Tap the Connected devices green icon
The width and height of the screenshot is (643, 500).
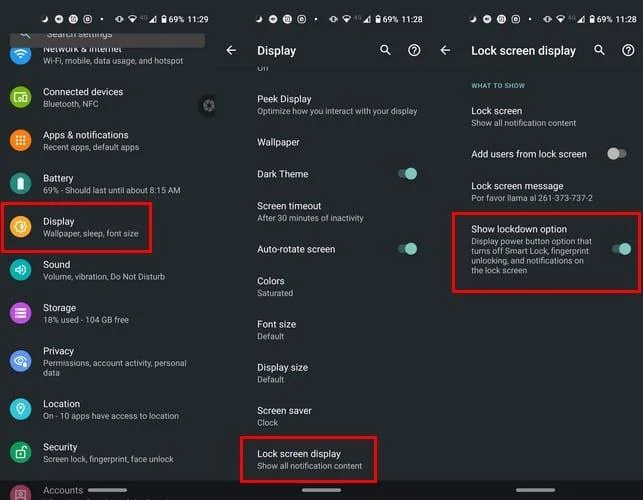(x=21, y=98)
